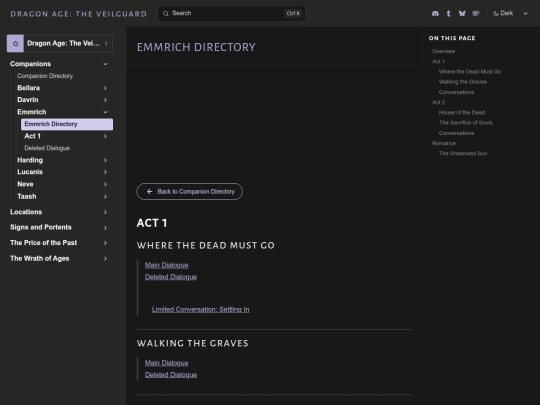Image resolution: width=540 pixels, height=405 pixels.
Task: Open The Wrath of Ages section
Action: (x=40, y=258)
